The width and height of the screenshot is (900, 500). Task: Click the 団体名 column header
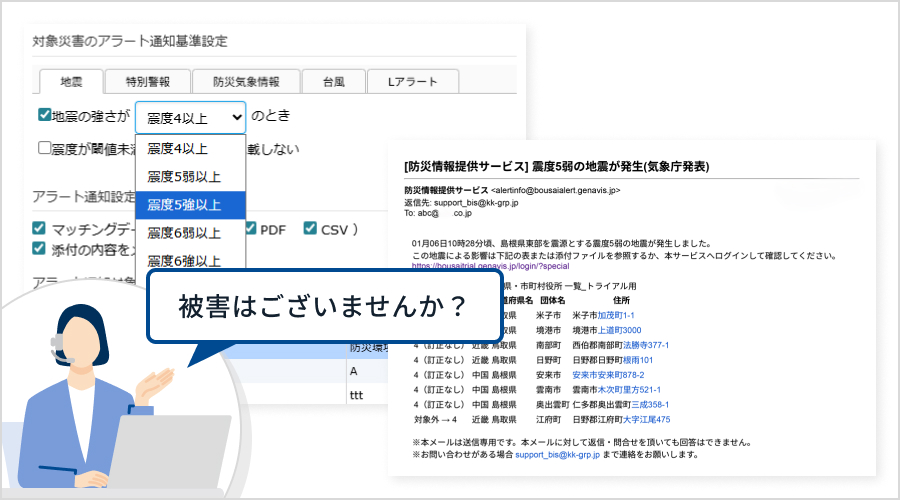click(552, 300)
